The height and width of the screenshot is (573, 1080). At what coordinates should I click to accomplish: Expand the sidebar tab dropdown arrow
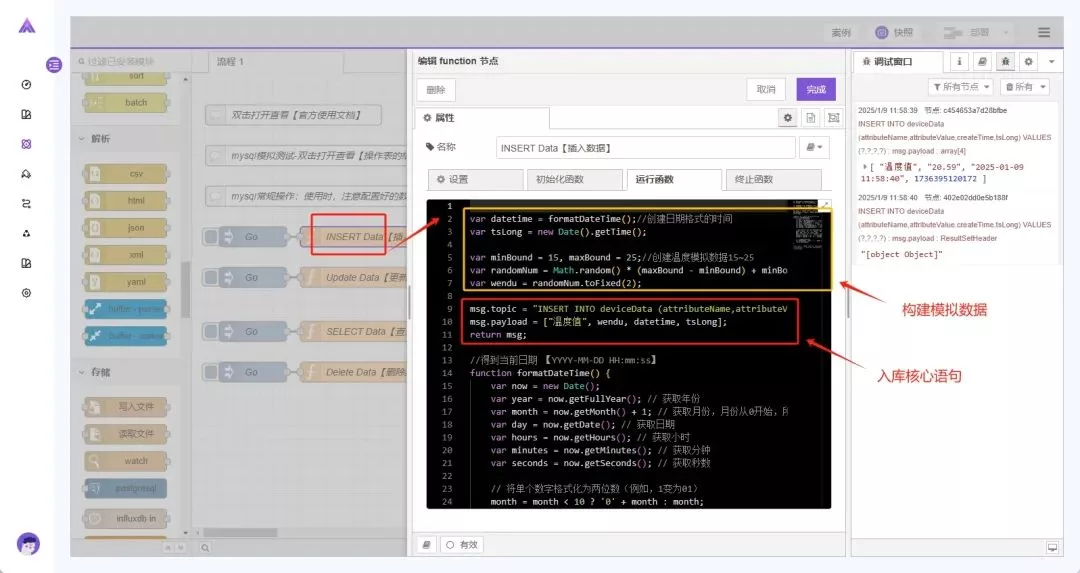[x=1052, y=62]
